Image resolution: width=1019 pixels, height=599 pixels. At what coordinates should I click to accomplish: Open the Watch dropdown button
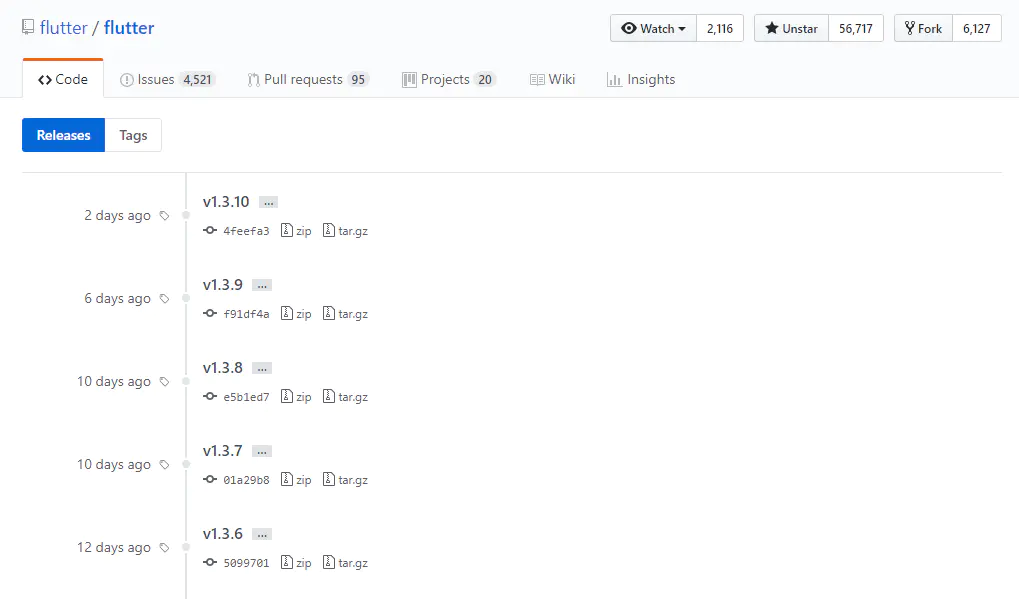[x=653, y=29]
